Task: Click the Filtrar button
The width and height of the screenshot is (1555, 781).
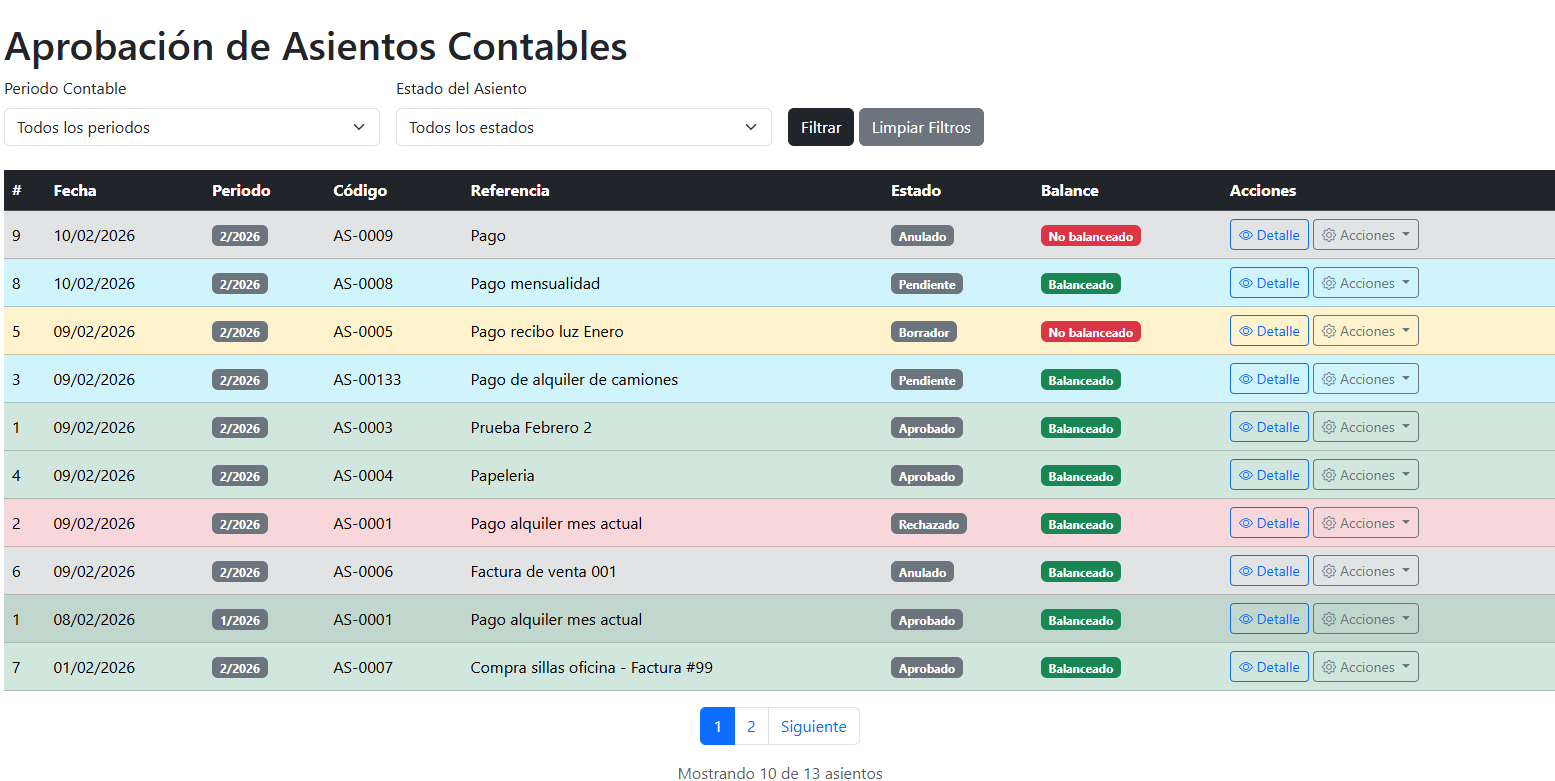Action: 820,127
